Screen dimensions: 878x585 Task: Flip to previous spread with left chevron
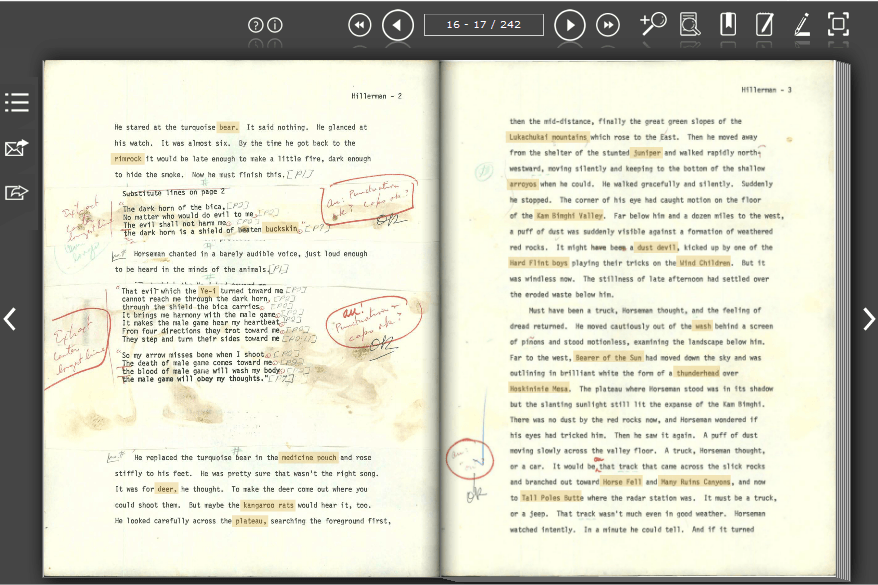[10, 319]
